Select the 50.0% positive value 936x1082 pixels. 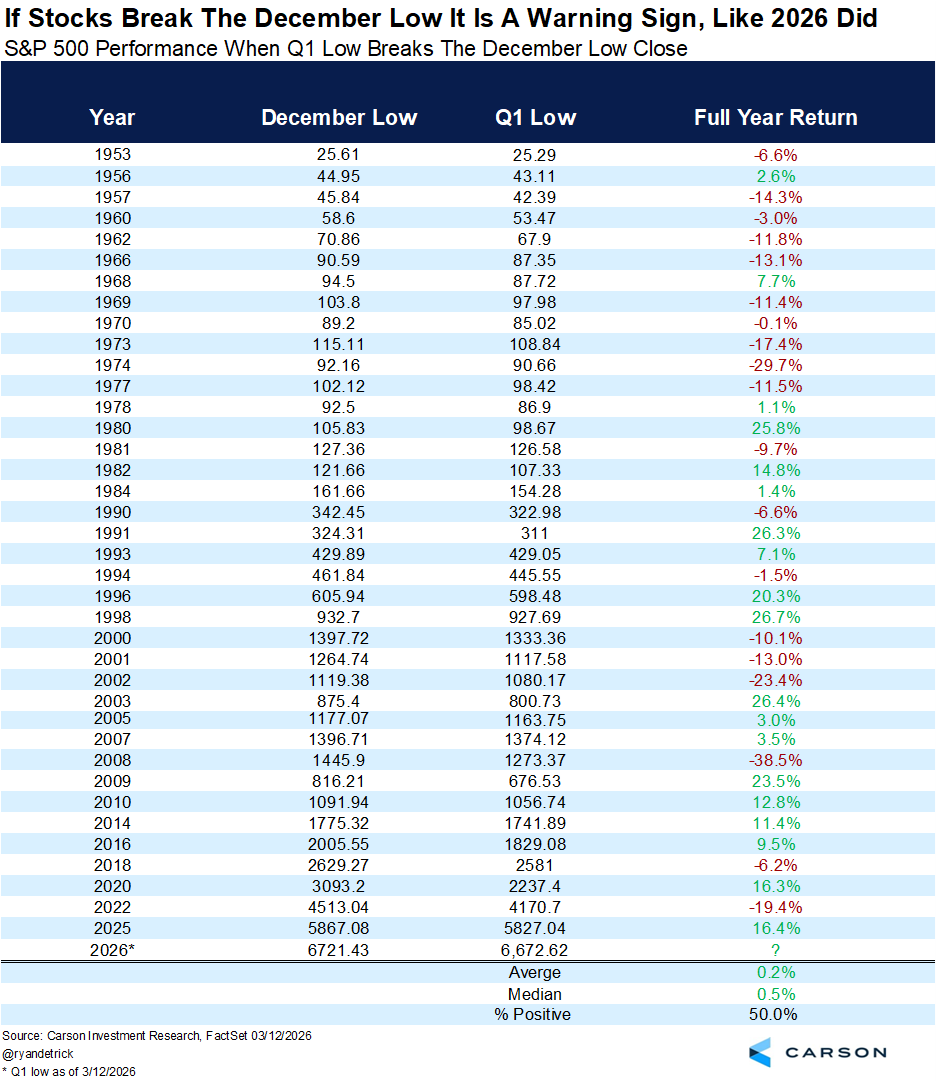(x=776, y=1015)
